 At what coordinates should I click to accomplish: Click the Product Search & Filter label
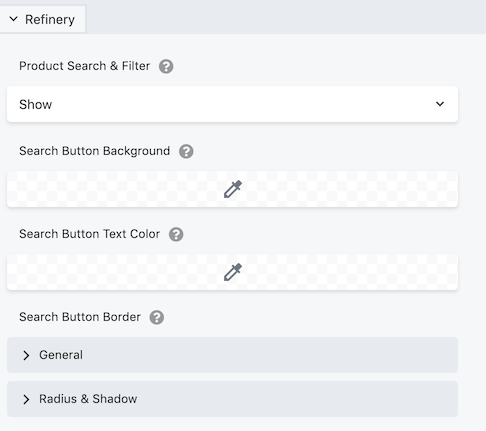[84, 66]
